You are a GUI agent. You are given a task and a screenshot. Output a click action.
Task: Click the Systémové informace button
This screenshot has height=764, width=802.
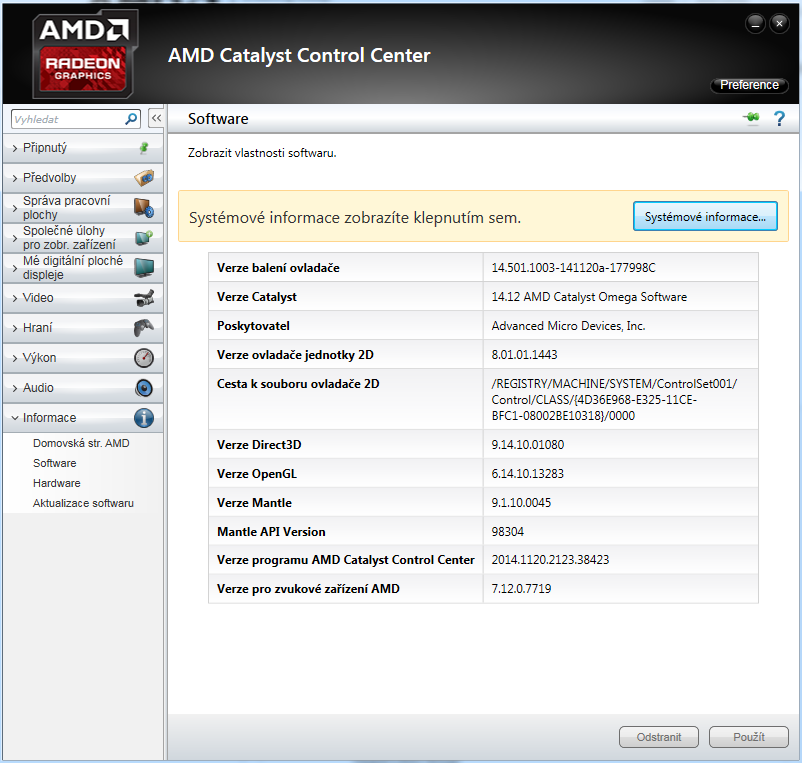tap(705, 216)
